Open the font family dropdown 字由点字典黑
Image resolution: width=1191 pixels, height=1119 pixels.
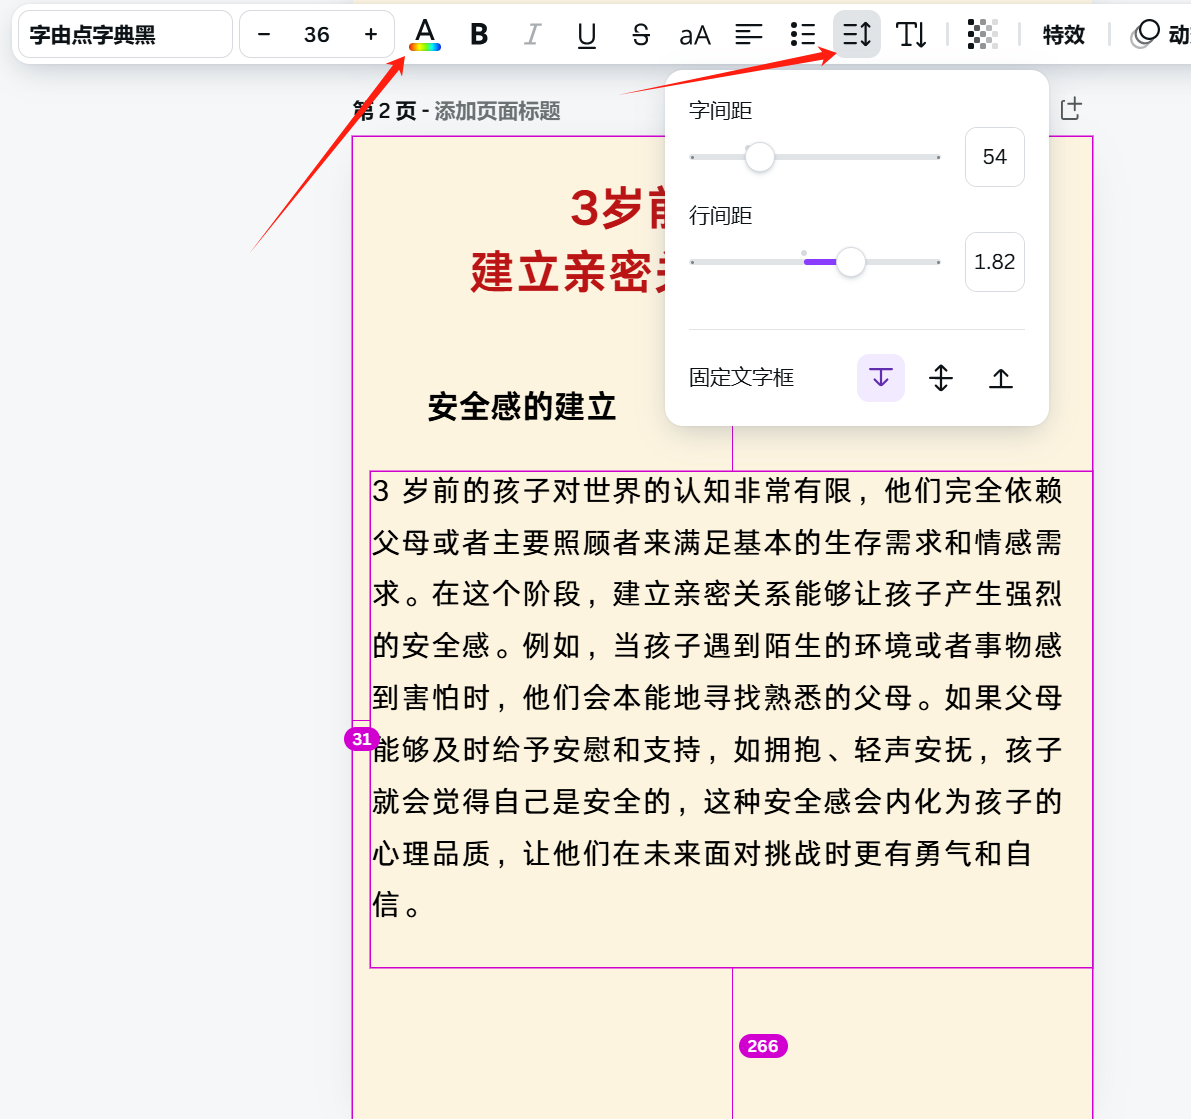coord(124,34)
